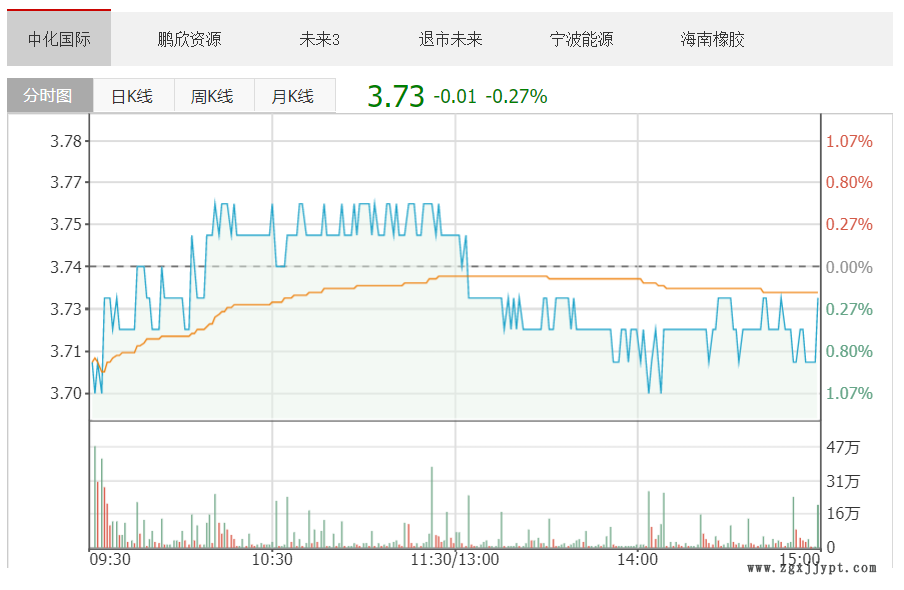Show the 分时图 intraday chart
The image size is (904, 590).
[50, 95]
